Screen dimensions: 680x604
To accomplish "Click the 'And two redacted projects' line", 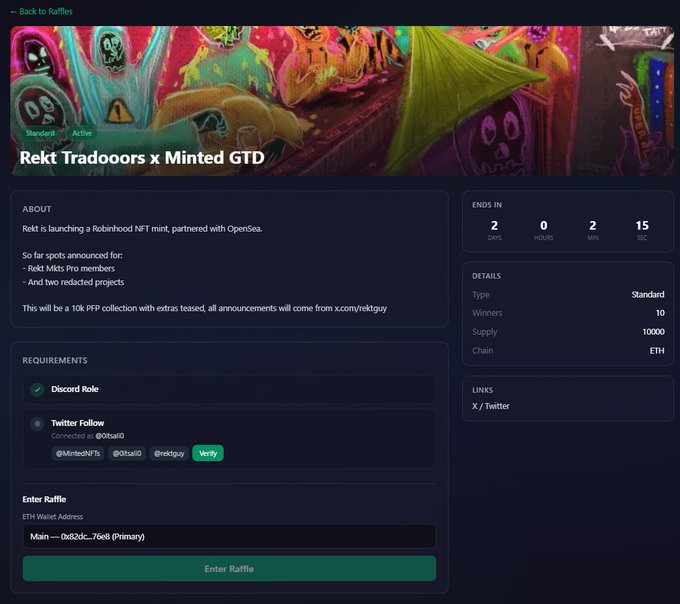I will coord(73,282).
